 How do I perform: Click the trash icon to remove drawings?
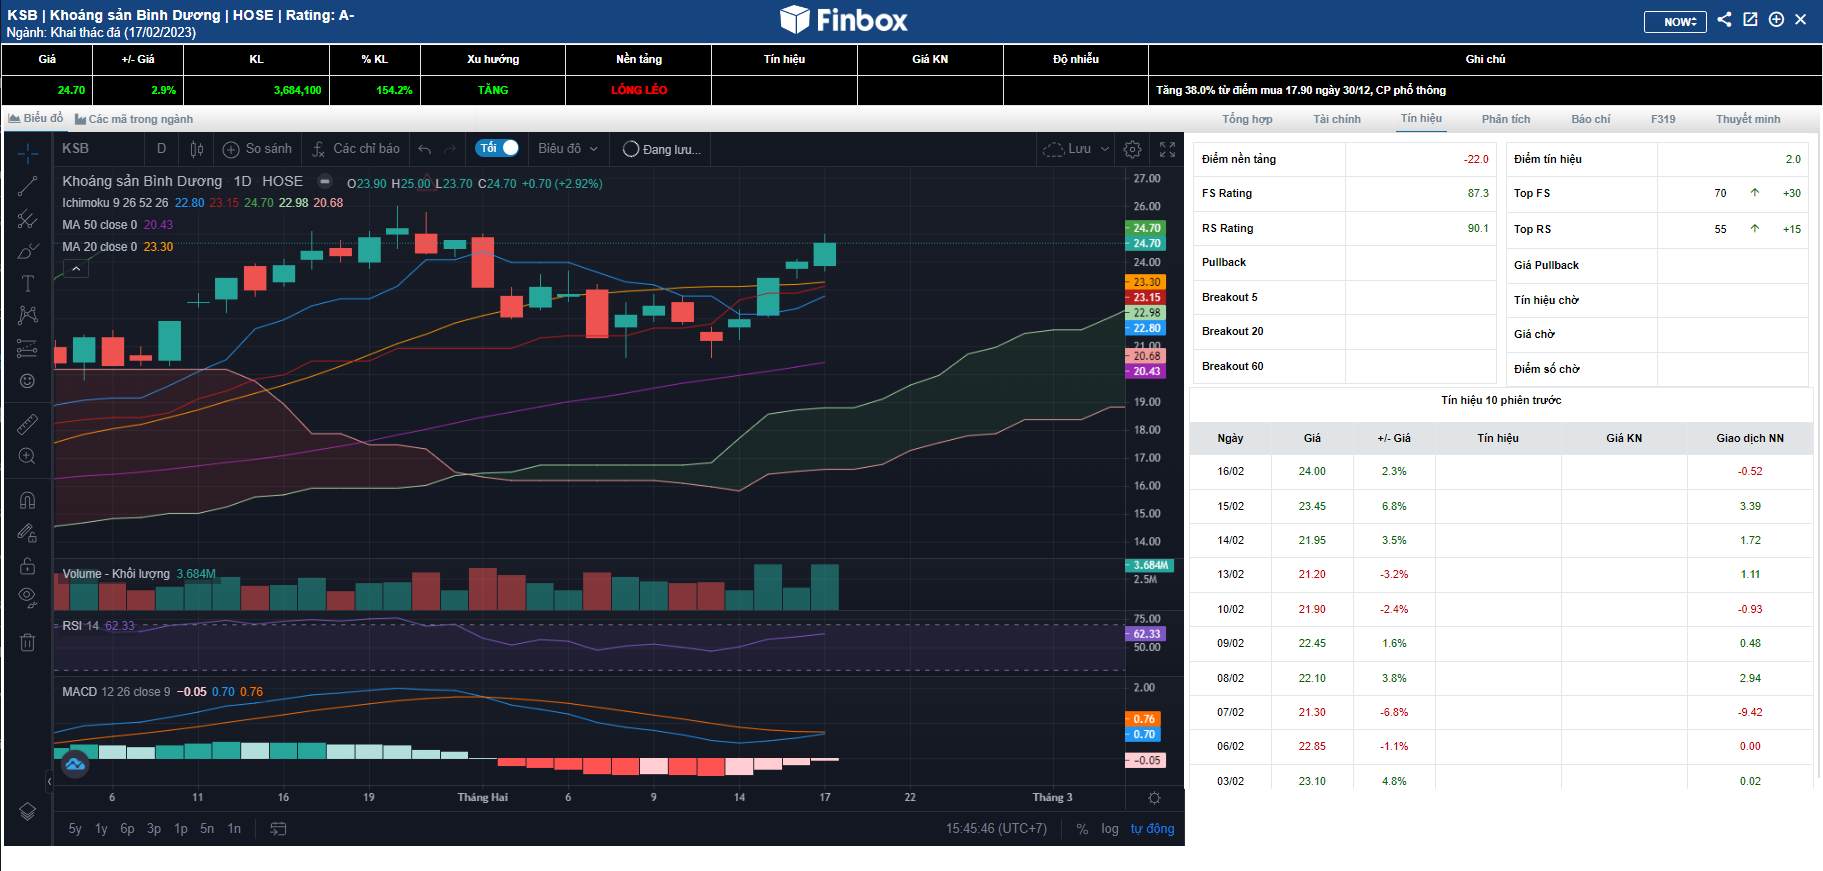pyautogui.click(x=28, y=642)
